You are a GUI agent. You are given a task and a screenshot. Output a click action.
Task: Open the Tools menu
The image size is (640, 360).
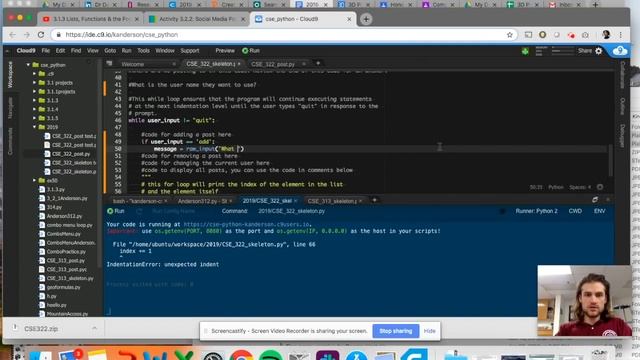click(x=143, y=51)
